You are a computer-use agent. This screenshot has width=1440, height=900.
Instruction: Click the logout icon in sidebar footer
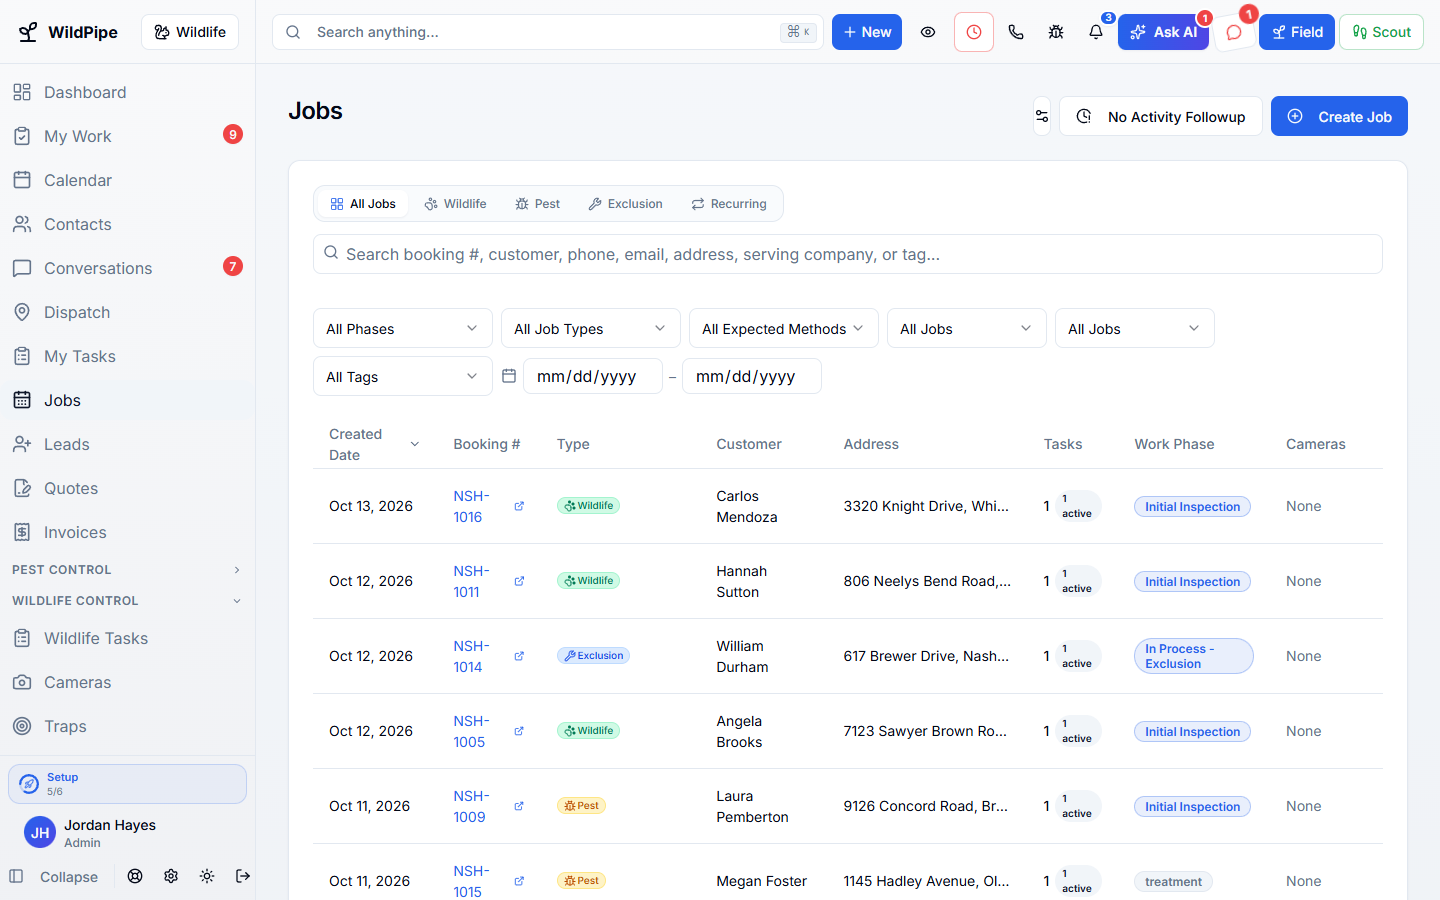pos(243,876)
